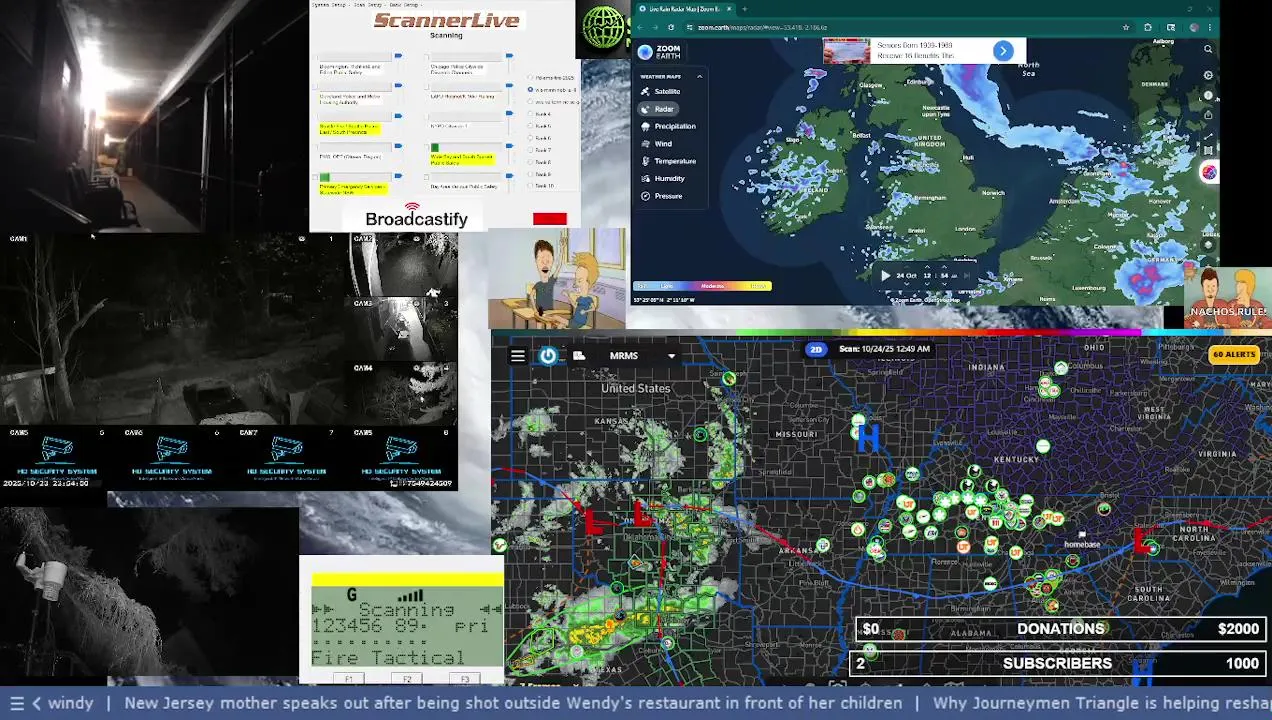Step the Zoom Earth hour value up

(x=927, y=267)
